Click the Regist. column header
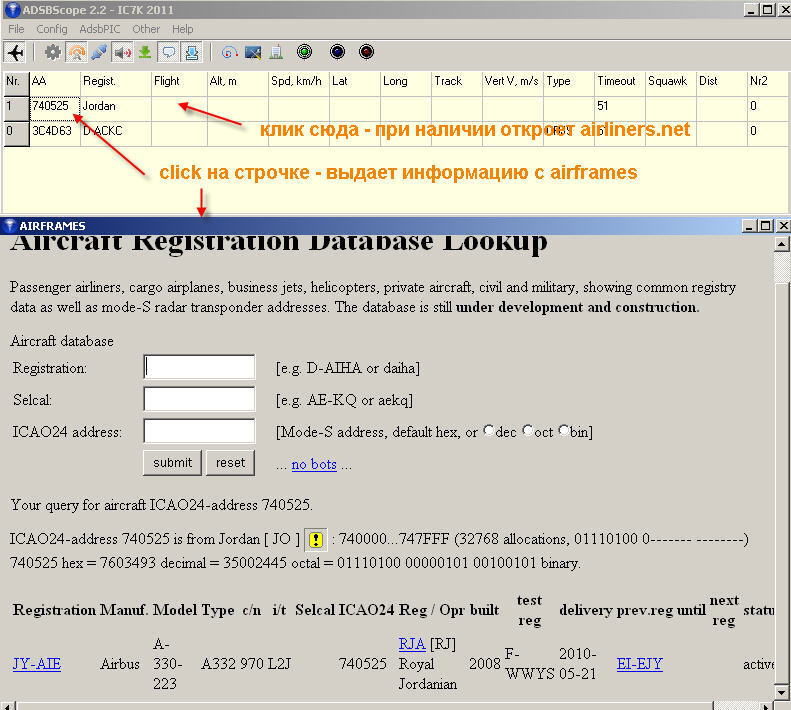This screenshot has width=791, height=710. (116, 83)
